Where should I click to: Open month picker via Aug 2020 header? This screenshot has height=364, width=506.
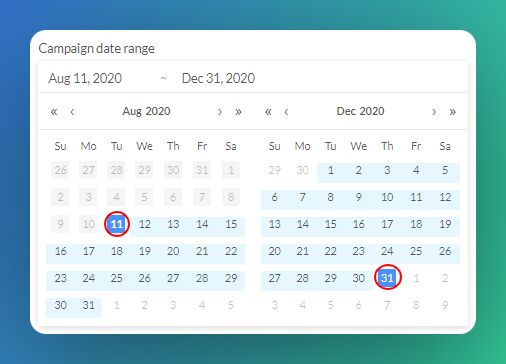click(146, 111)
